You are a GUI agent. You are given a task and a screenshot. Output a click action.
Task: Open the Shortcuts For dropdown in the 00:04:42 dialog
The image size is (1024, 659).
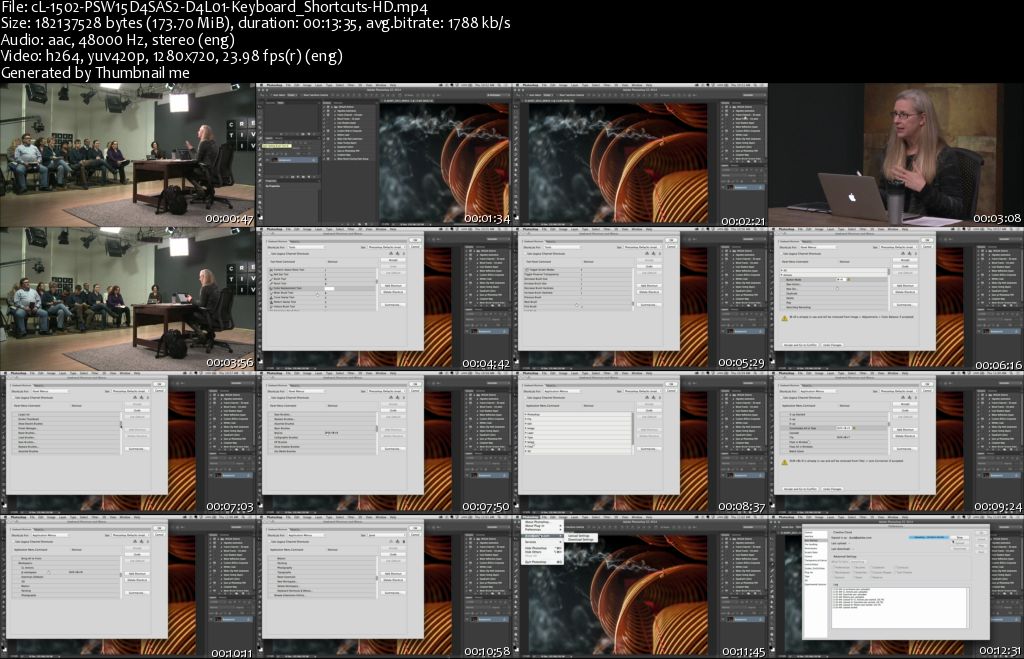305,246
